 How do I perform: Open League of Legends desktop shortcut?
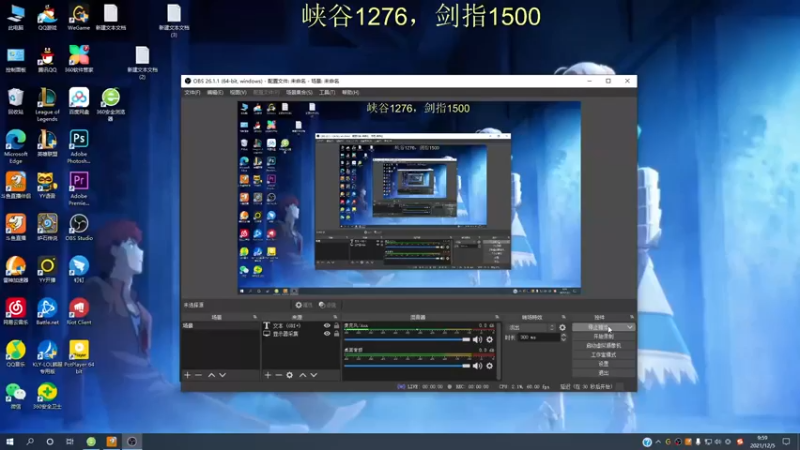coord(47,104)
